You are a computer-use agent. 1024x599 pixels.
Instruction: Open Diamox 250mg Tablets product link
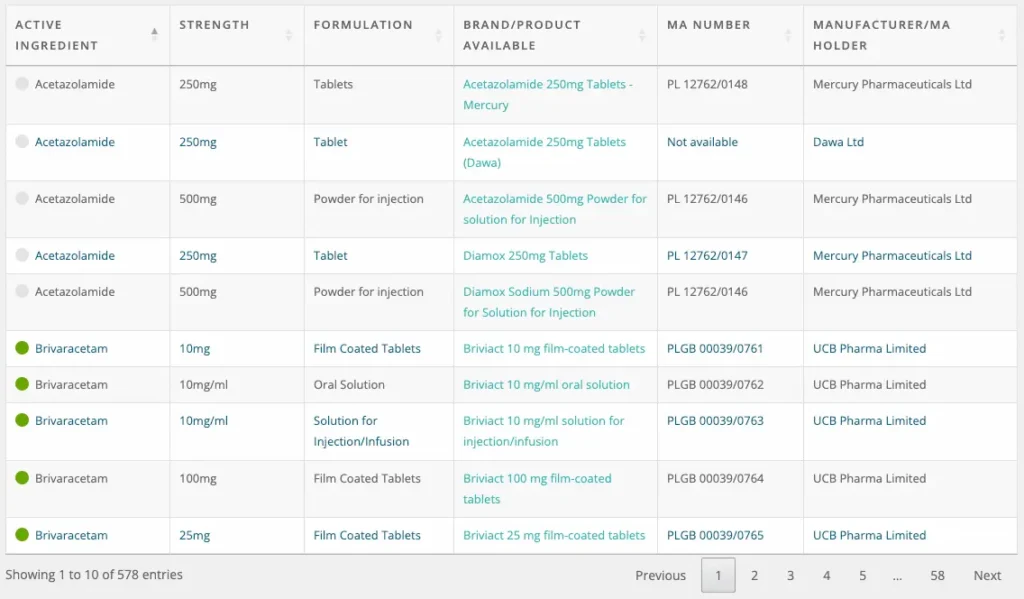[x=525, y=256]
